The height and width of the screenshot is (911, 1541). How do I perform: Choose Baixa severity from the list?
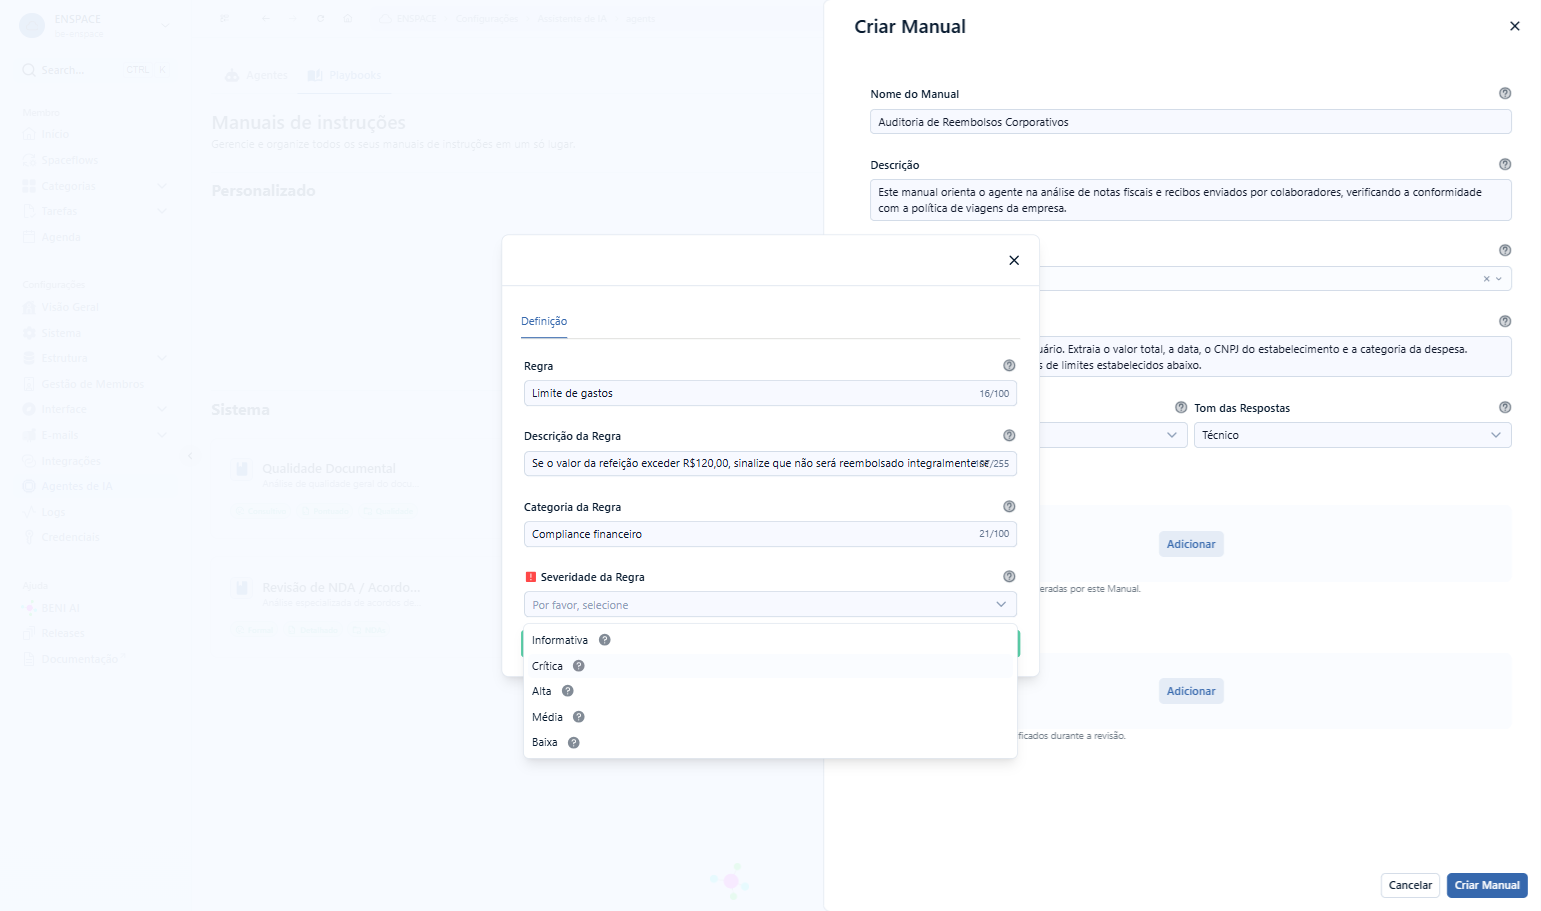770,742
